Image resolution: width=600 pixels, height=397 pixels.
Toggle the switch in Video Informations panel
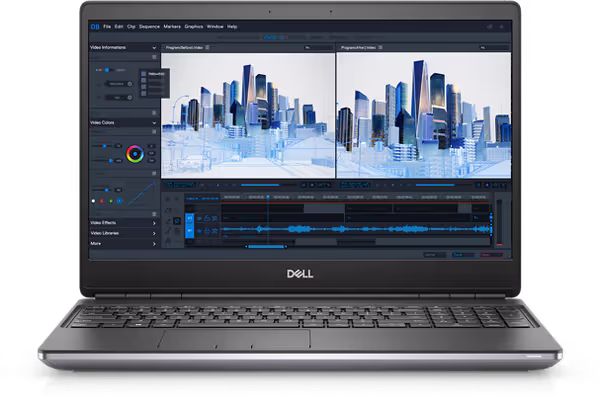pyautogui.click(x=108, y=70)
